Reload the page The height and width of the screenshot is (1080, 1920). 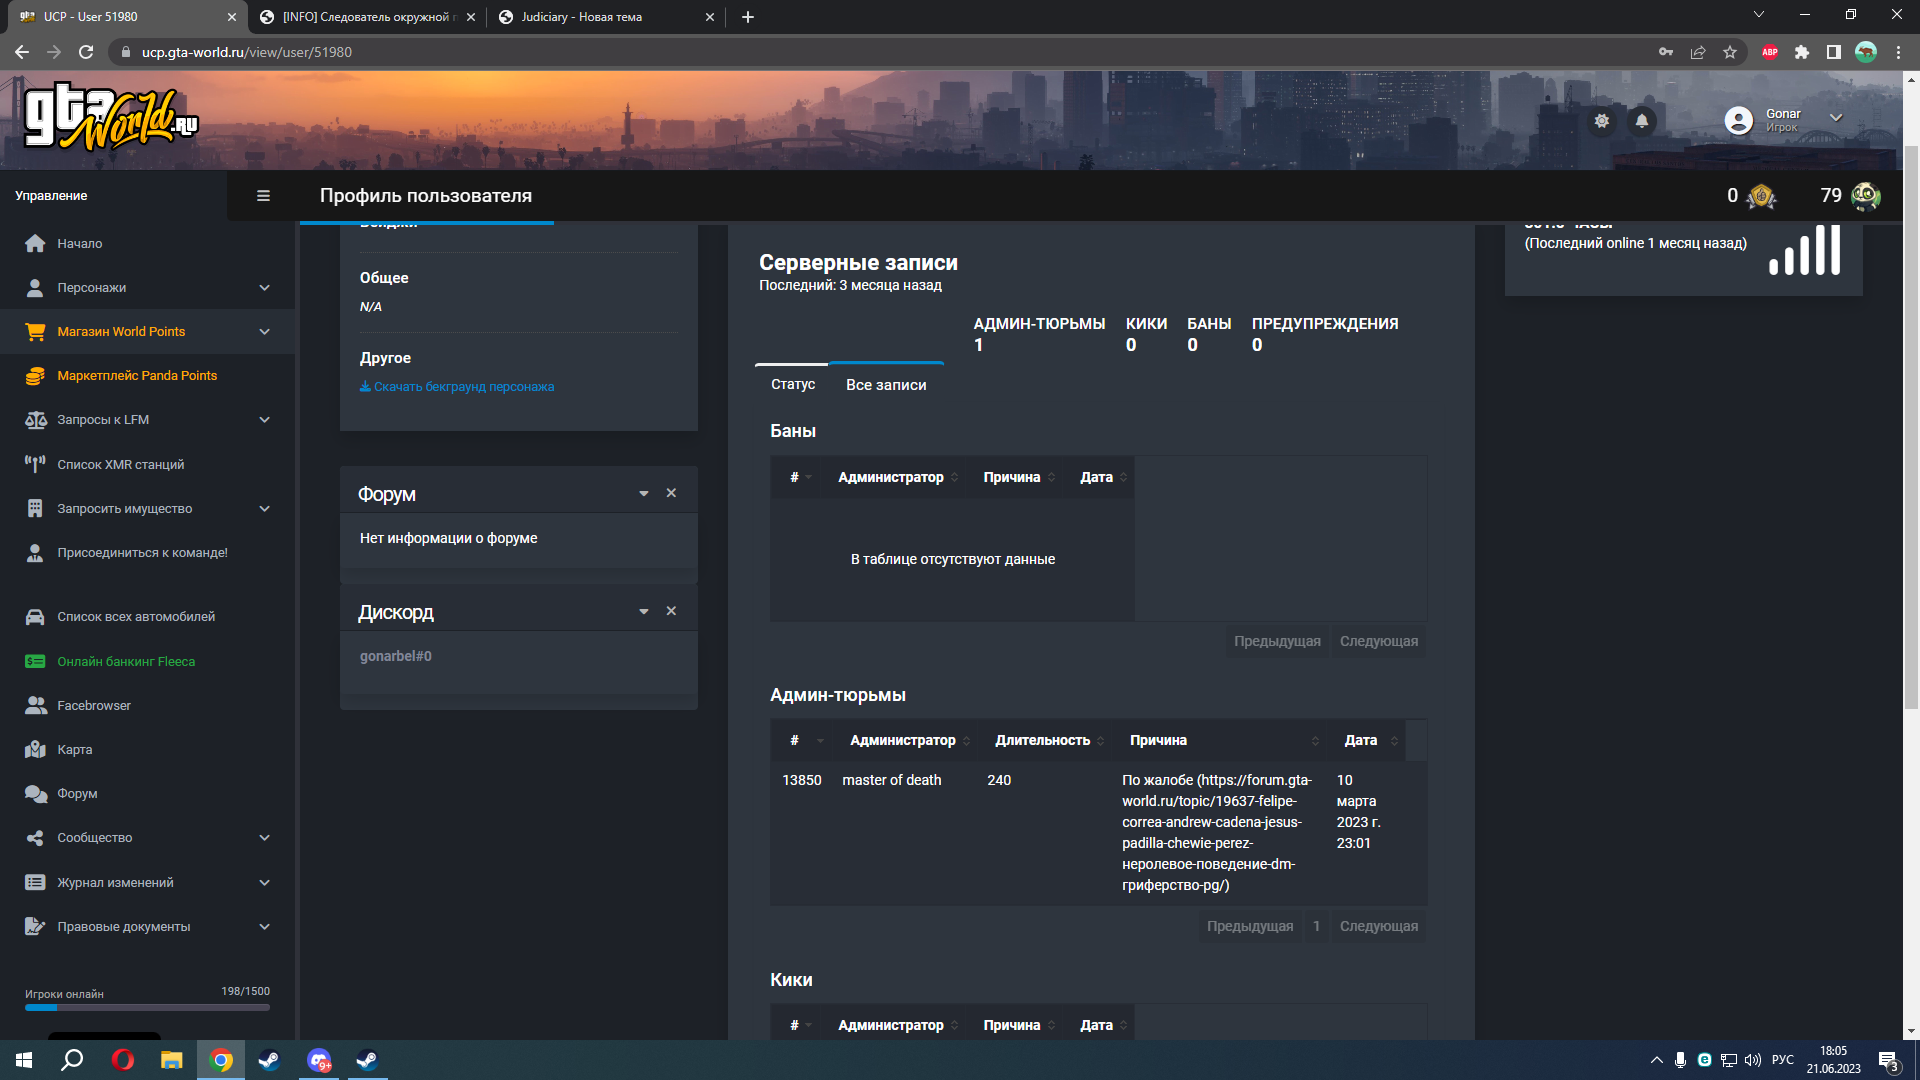tap(86, 52)
